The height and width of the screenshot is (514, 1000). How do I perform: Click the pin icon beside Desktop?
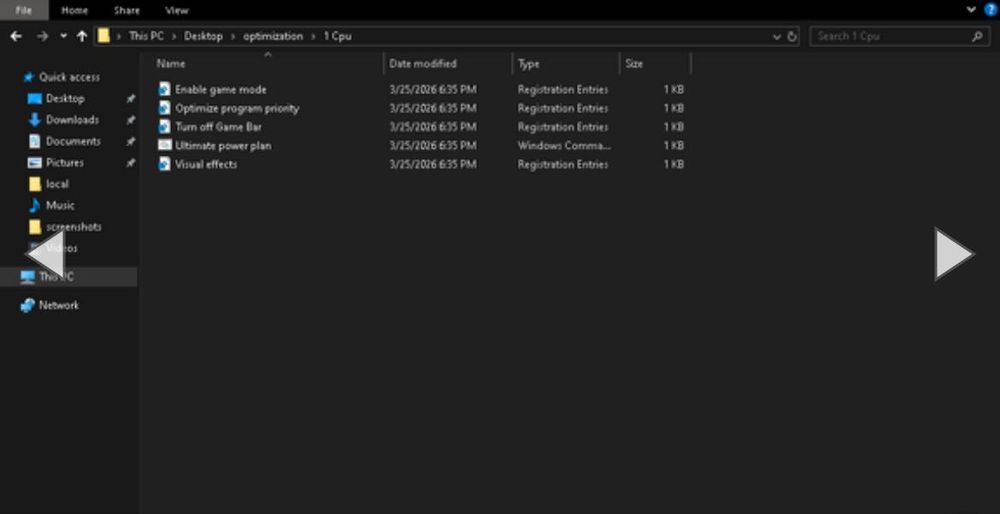(130, 99)
